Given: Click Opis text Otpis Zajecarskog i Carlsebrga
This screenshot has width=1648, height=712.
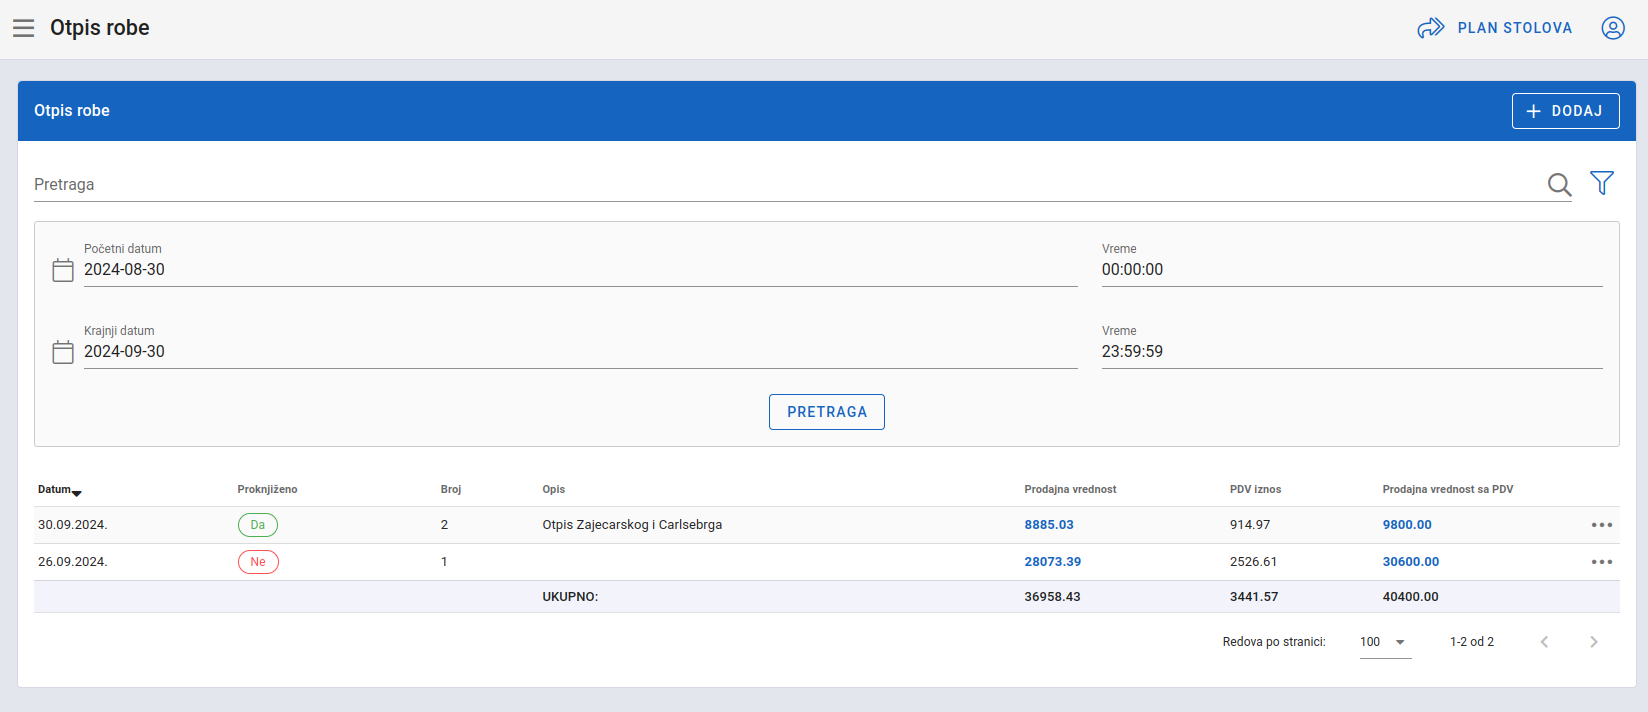Looking at the screenshot, I should 632,525.
